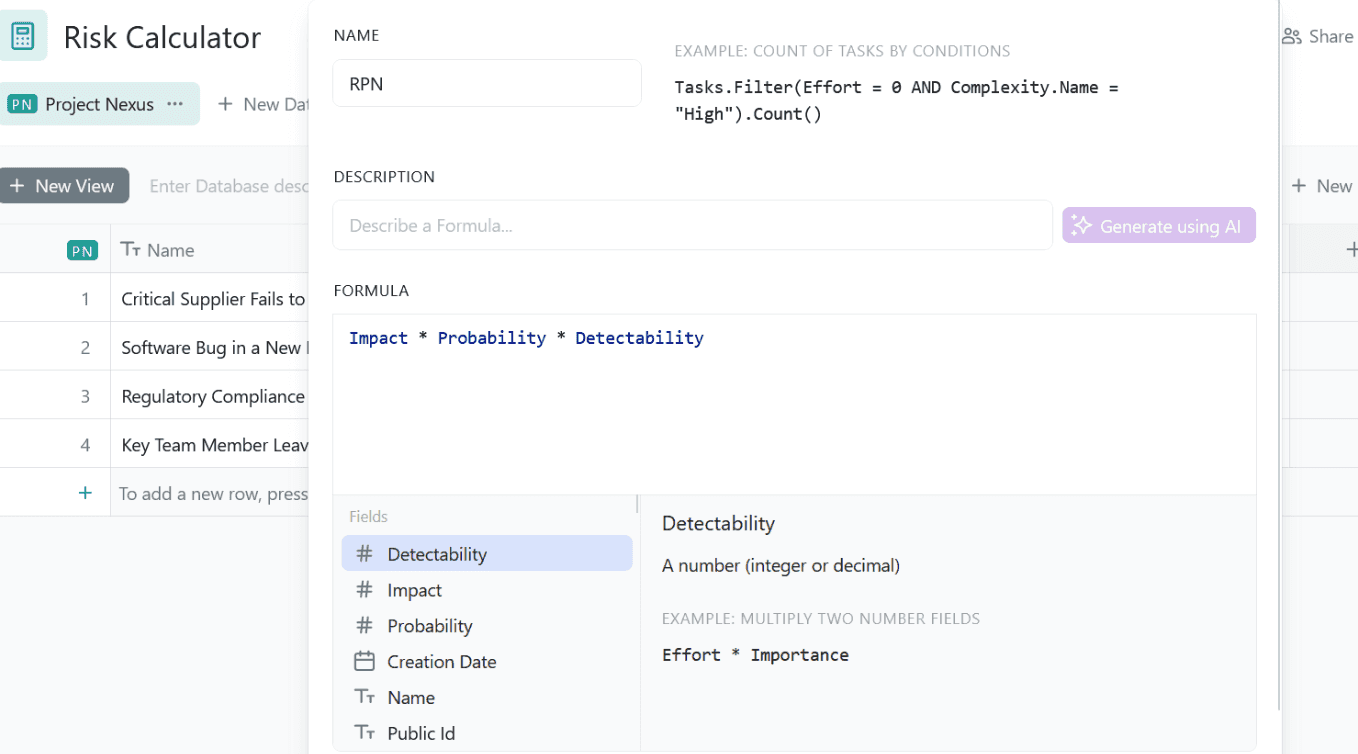Click the sparkle icon on Generate using AI

[x=1081, y=225]
